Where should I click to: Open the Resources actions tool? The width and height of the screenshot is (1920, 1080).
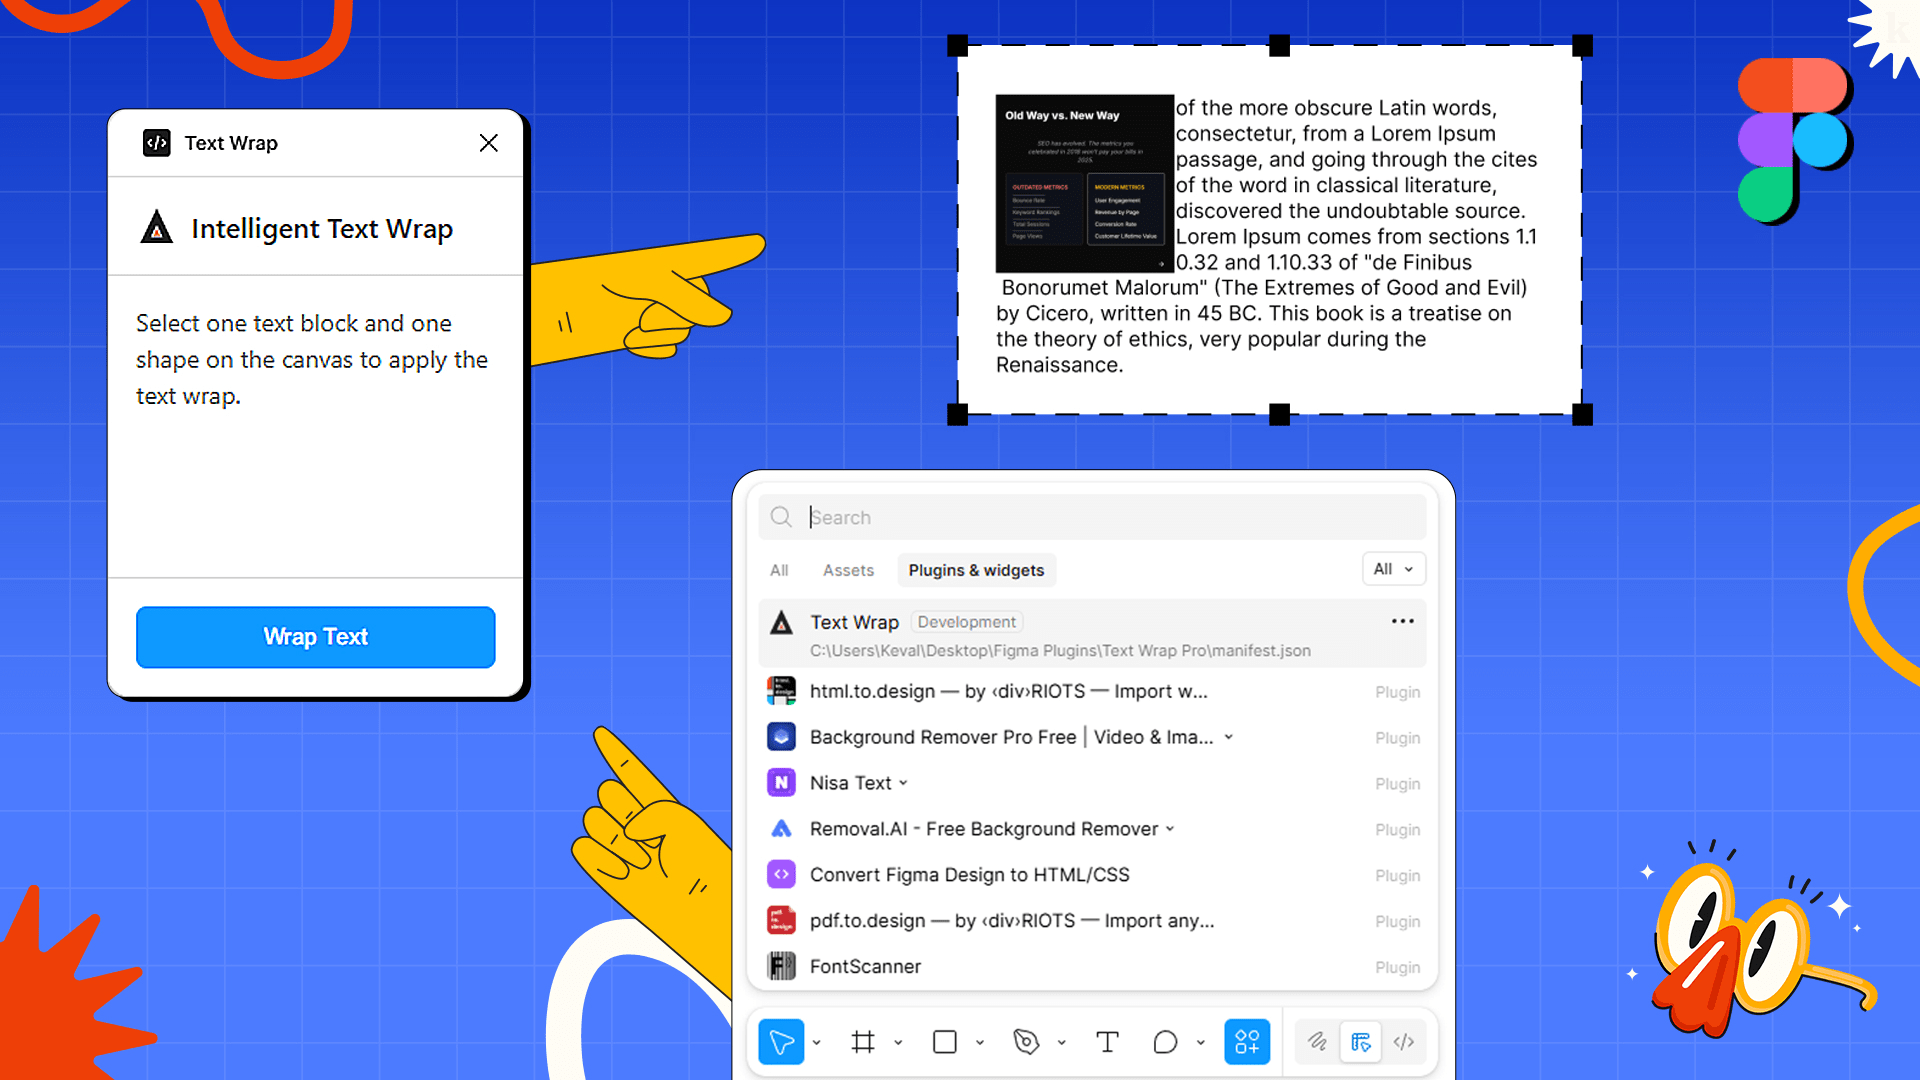(x=1247, y=1042)
